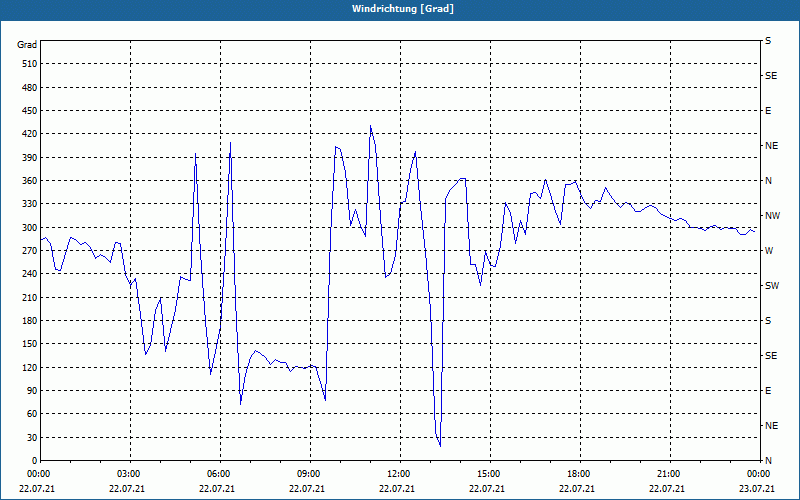Image resolution: width=800 pixels, height=500 pixels.
Task: Click the 300 y-axis value
Action: point(30,228)
